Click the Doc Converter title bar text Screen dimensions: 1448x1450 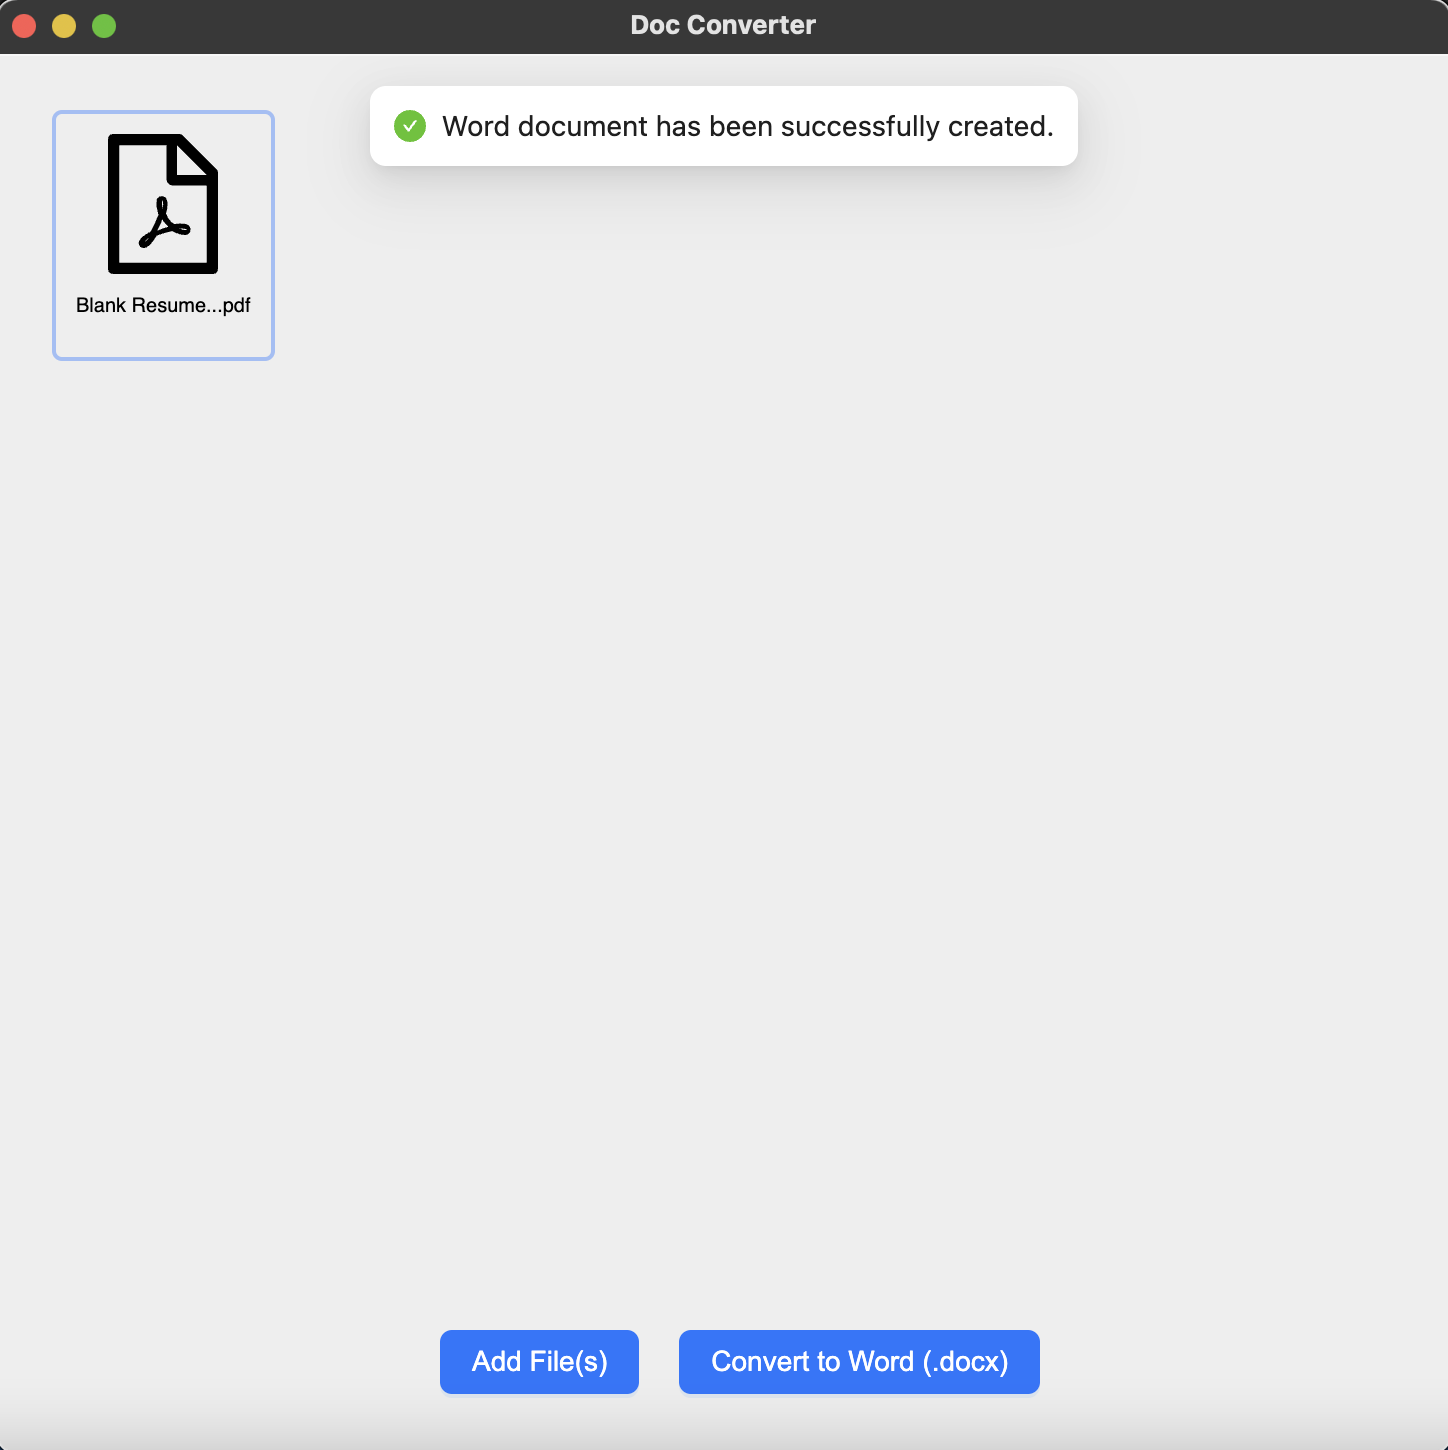tap(723, 24)
